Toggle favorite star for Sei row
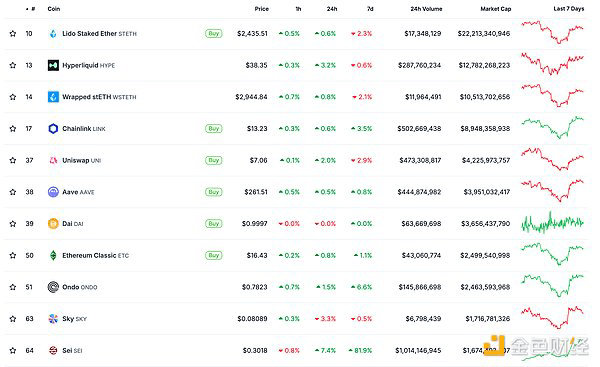Screen dimensions: 600x367 coord(13,351)
